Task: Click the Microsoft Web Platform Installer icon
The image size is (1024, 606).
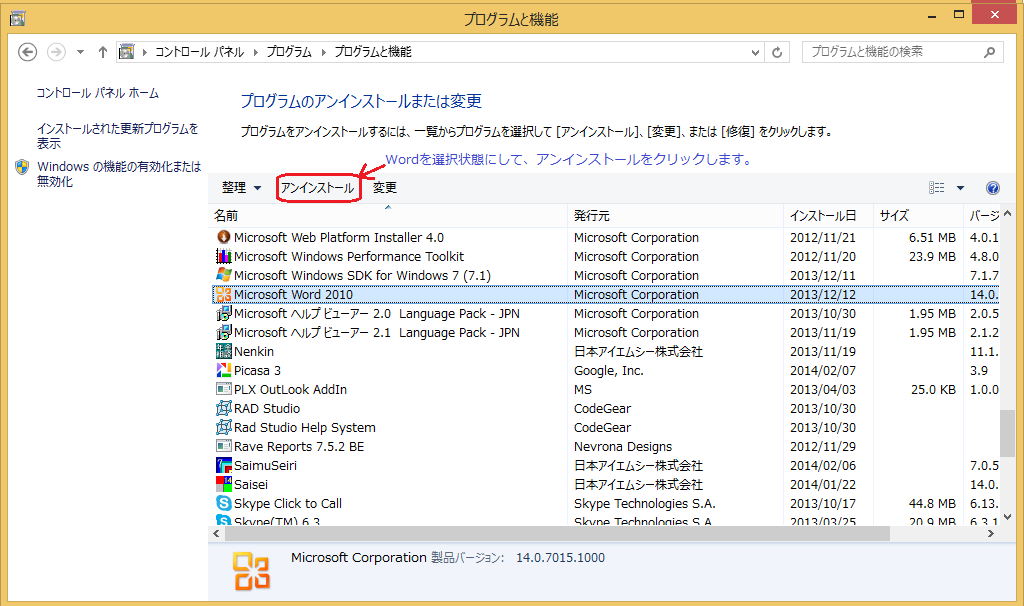Action: point(224,238)
